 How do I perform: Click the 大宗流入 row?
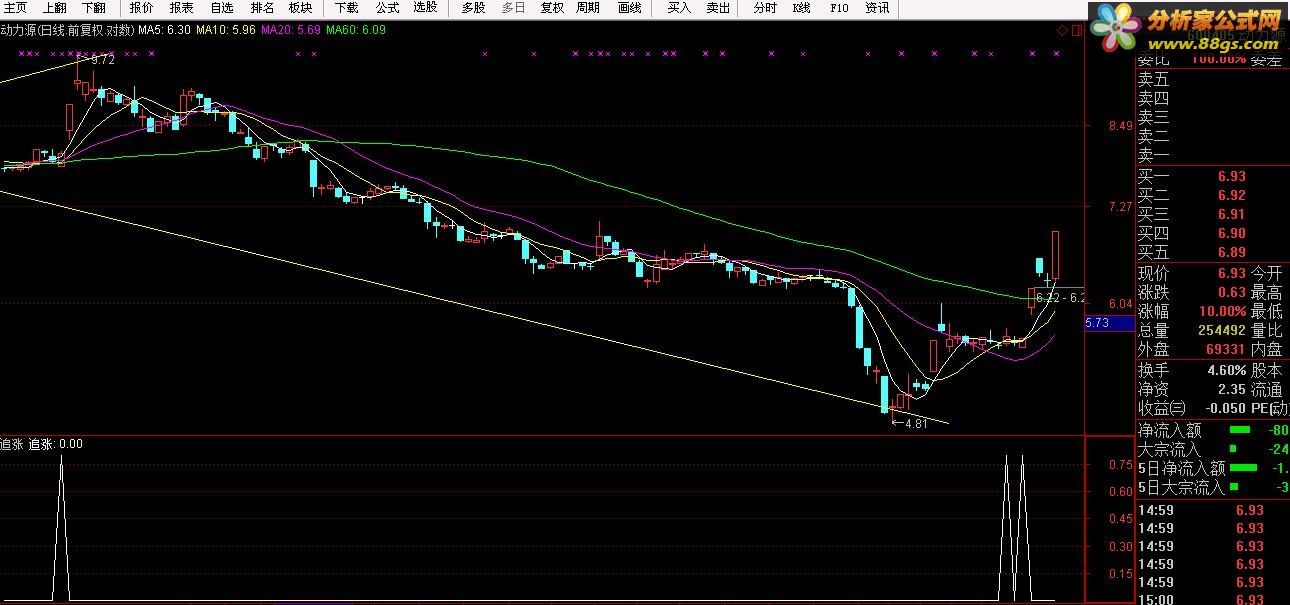click(x=1212, y=449)
